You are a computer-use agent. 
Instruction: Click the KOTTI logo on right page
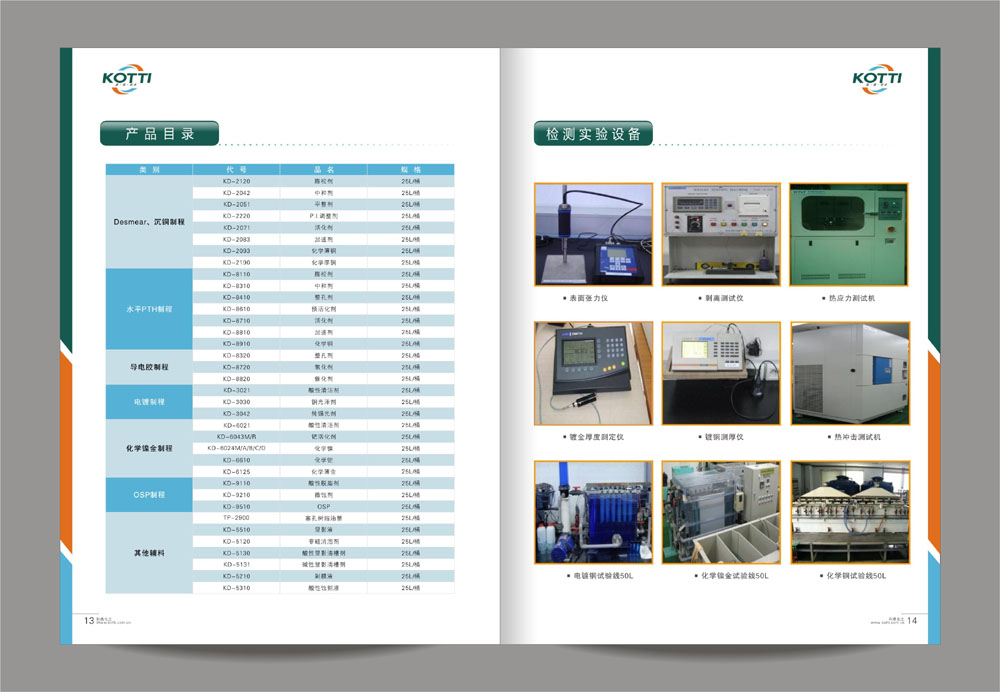click(x=877, y=78)
